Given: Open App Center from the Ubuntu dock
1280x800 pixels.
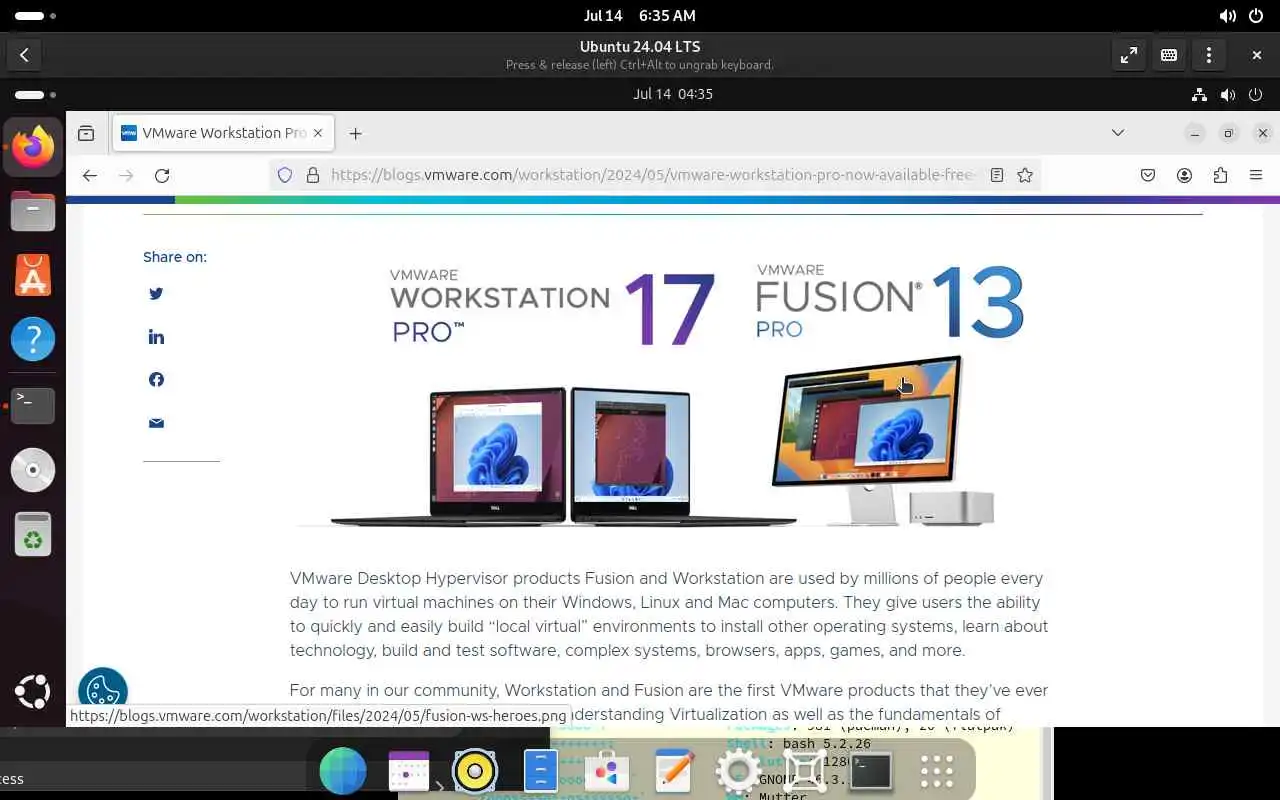Looking at the screenshot, I should 33,275.
